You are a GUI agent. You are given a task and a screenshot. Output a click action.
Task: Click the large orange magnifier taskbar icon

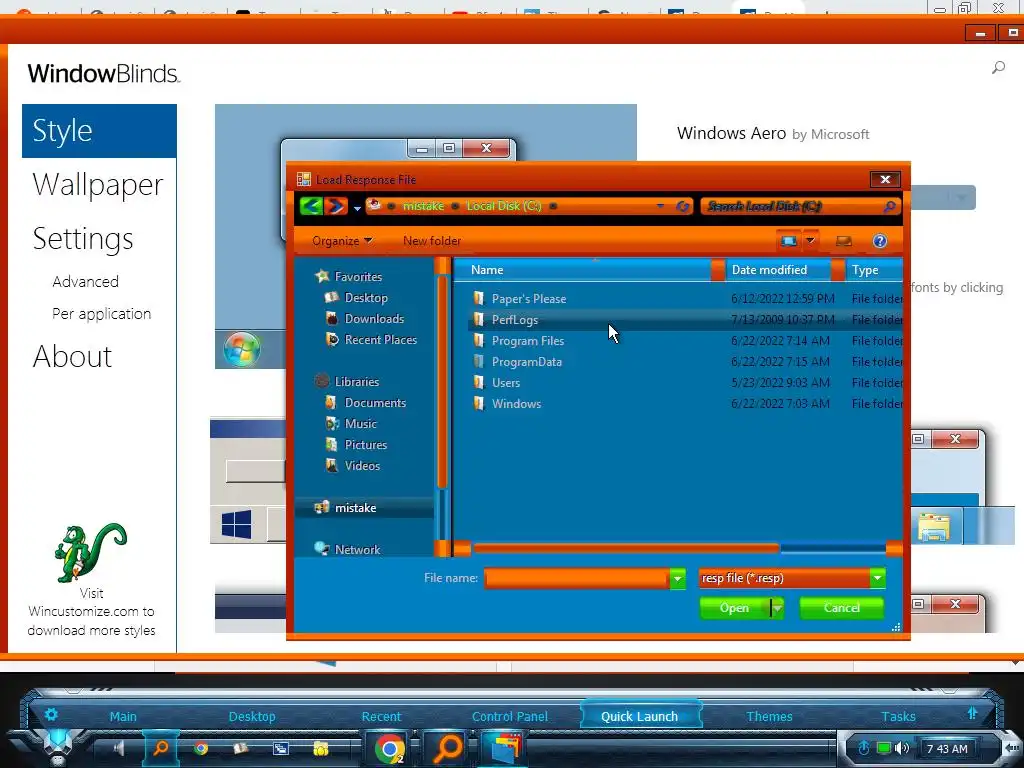[x=447, y=748]
